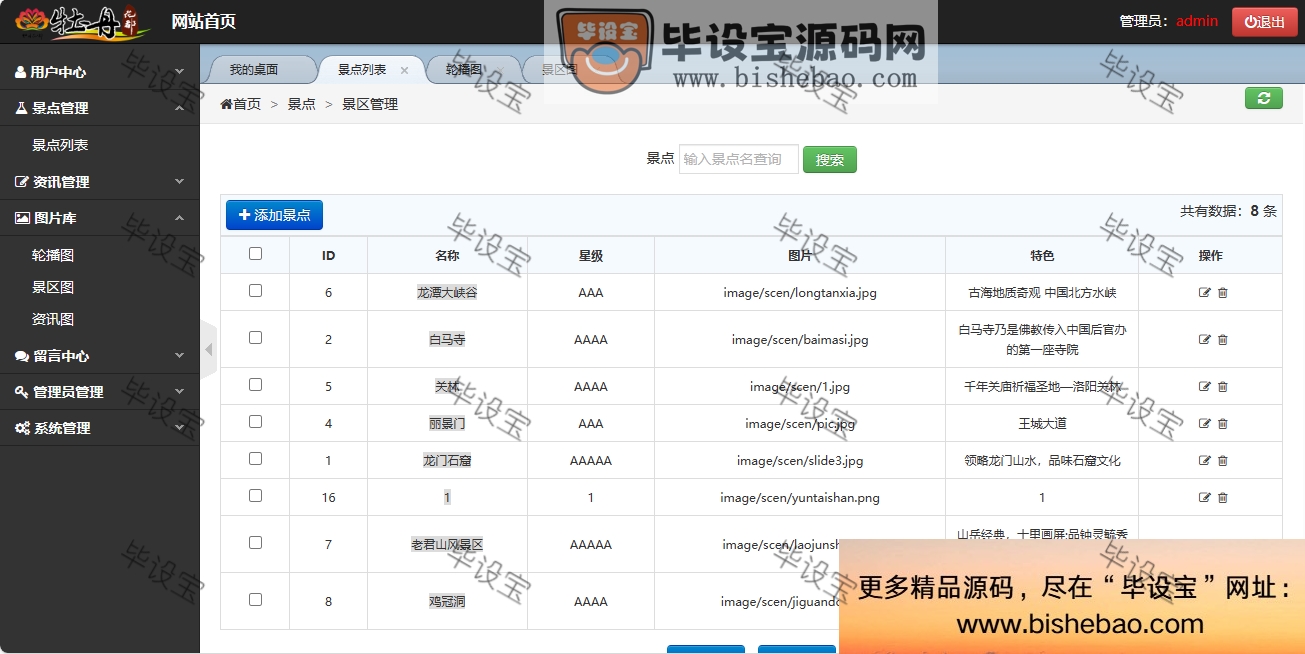This screenshot has width=1305, height=654.
Task: Open 轮播图 in the sidebar
Action: pos(53,255)
